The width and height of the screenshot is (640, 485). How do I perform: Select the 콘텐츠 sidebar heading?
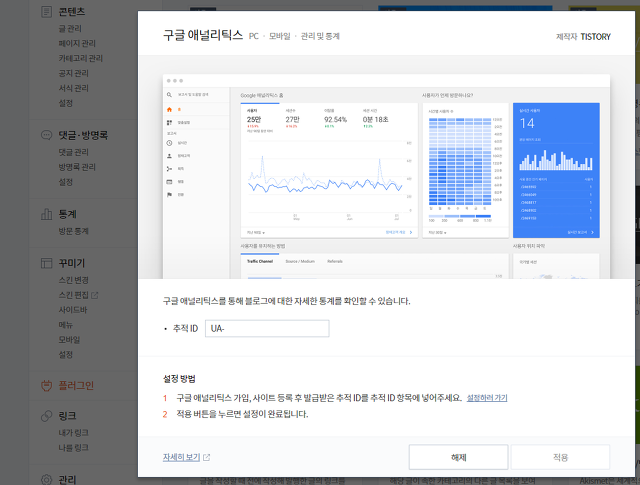[72, 12]
